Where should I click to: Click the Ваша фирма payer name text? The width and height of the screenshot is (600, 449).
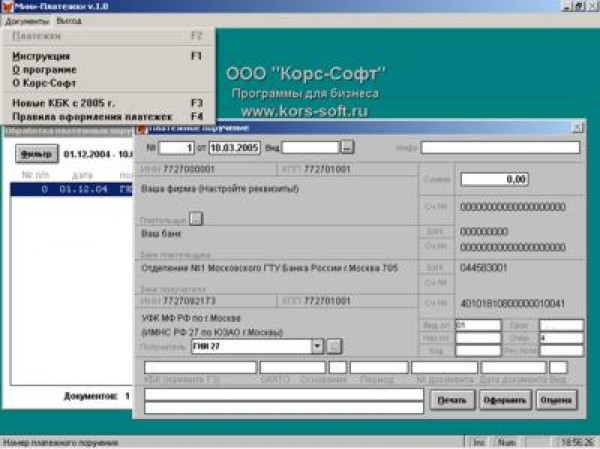point(220,189)
